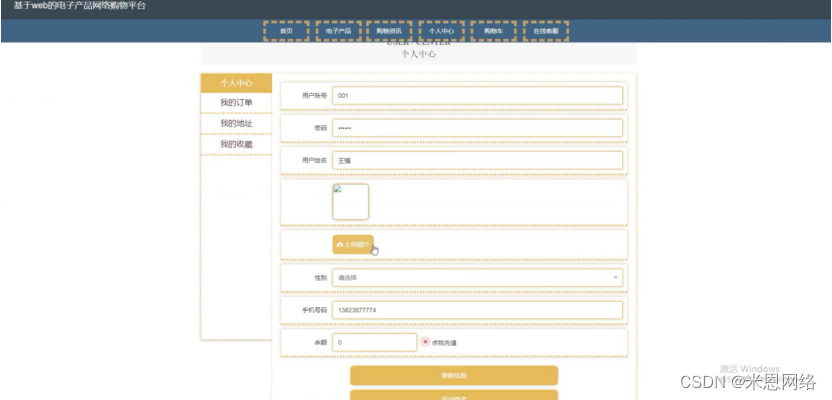Click the 性别 dropdown arrow
Viewport: 832px width, 400px height.
pos(616,277)
